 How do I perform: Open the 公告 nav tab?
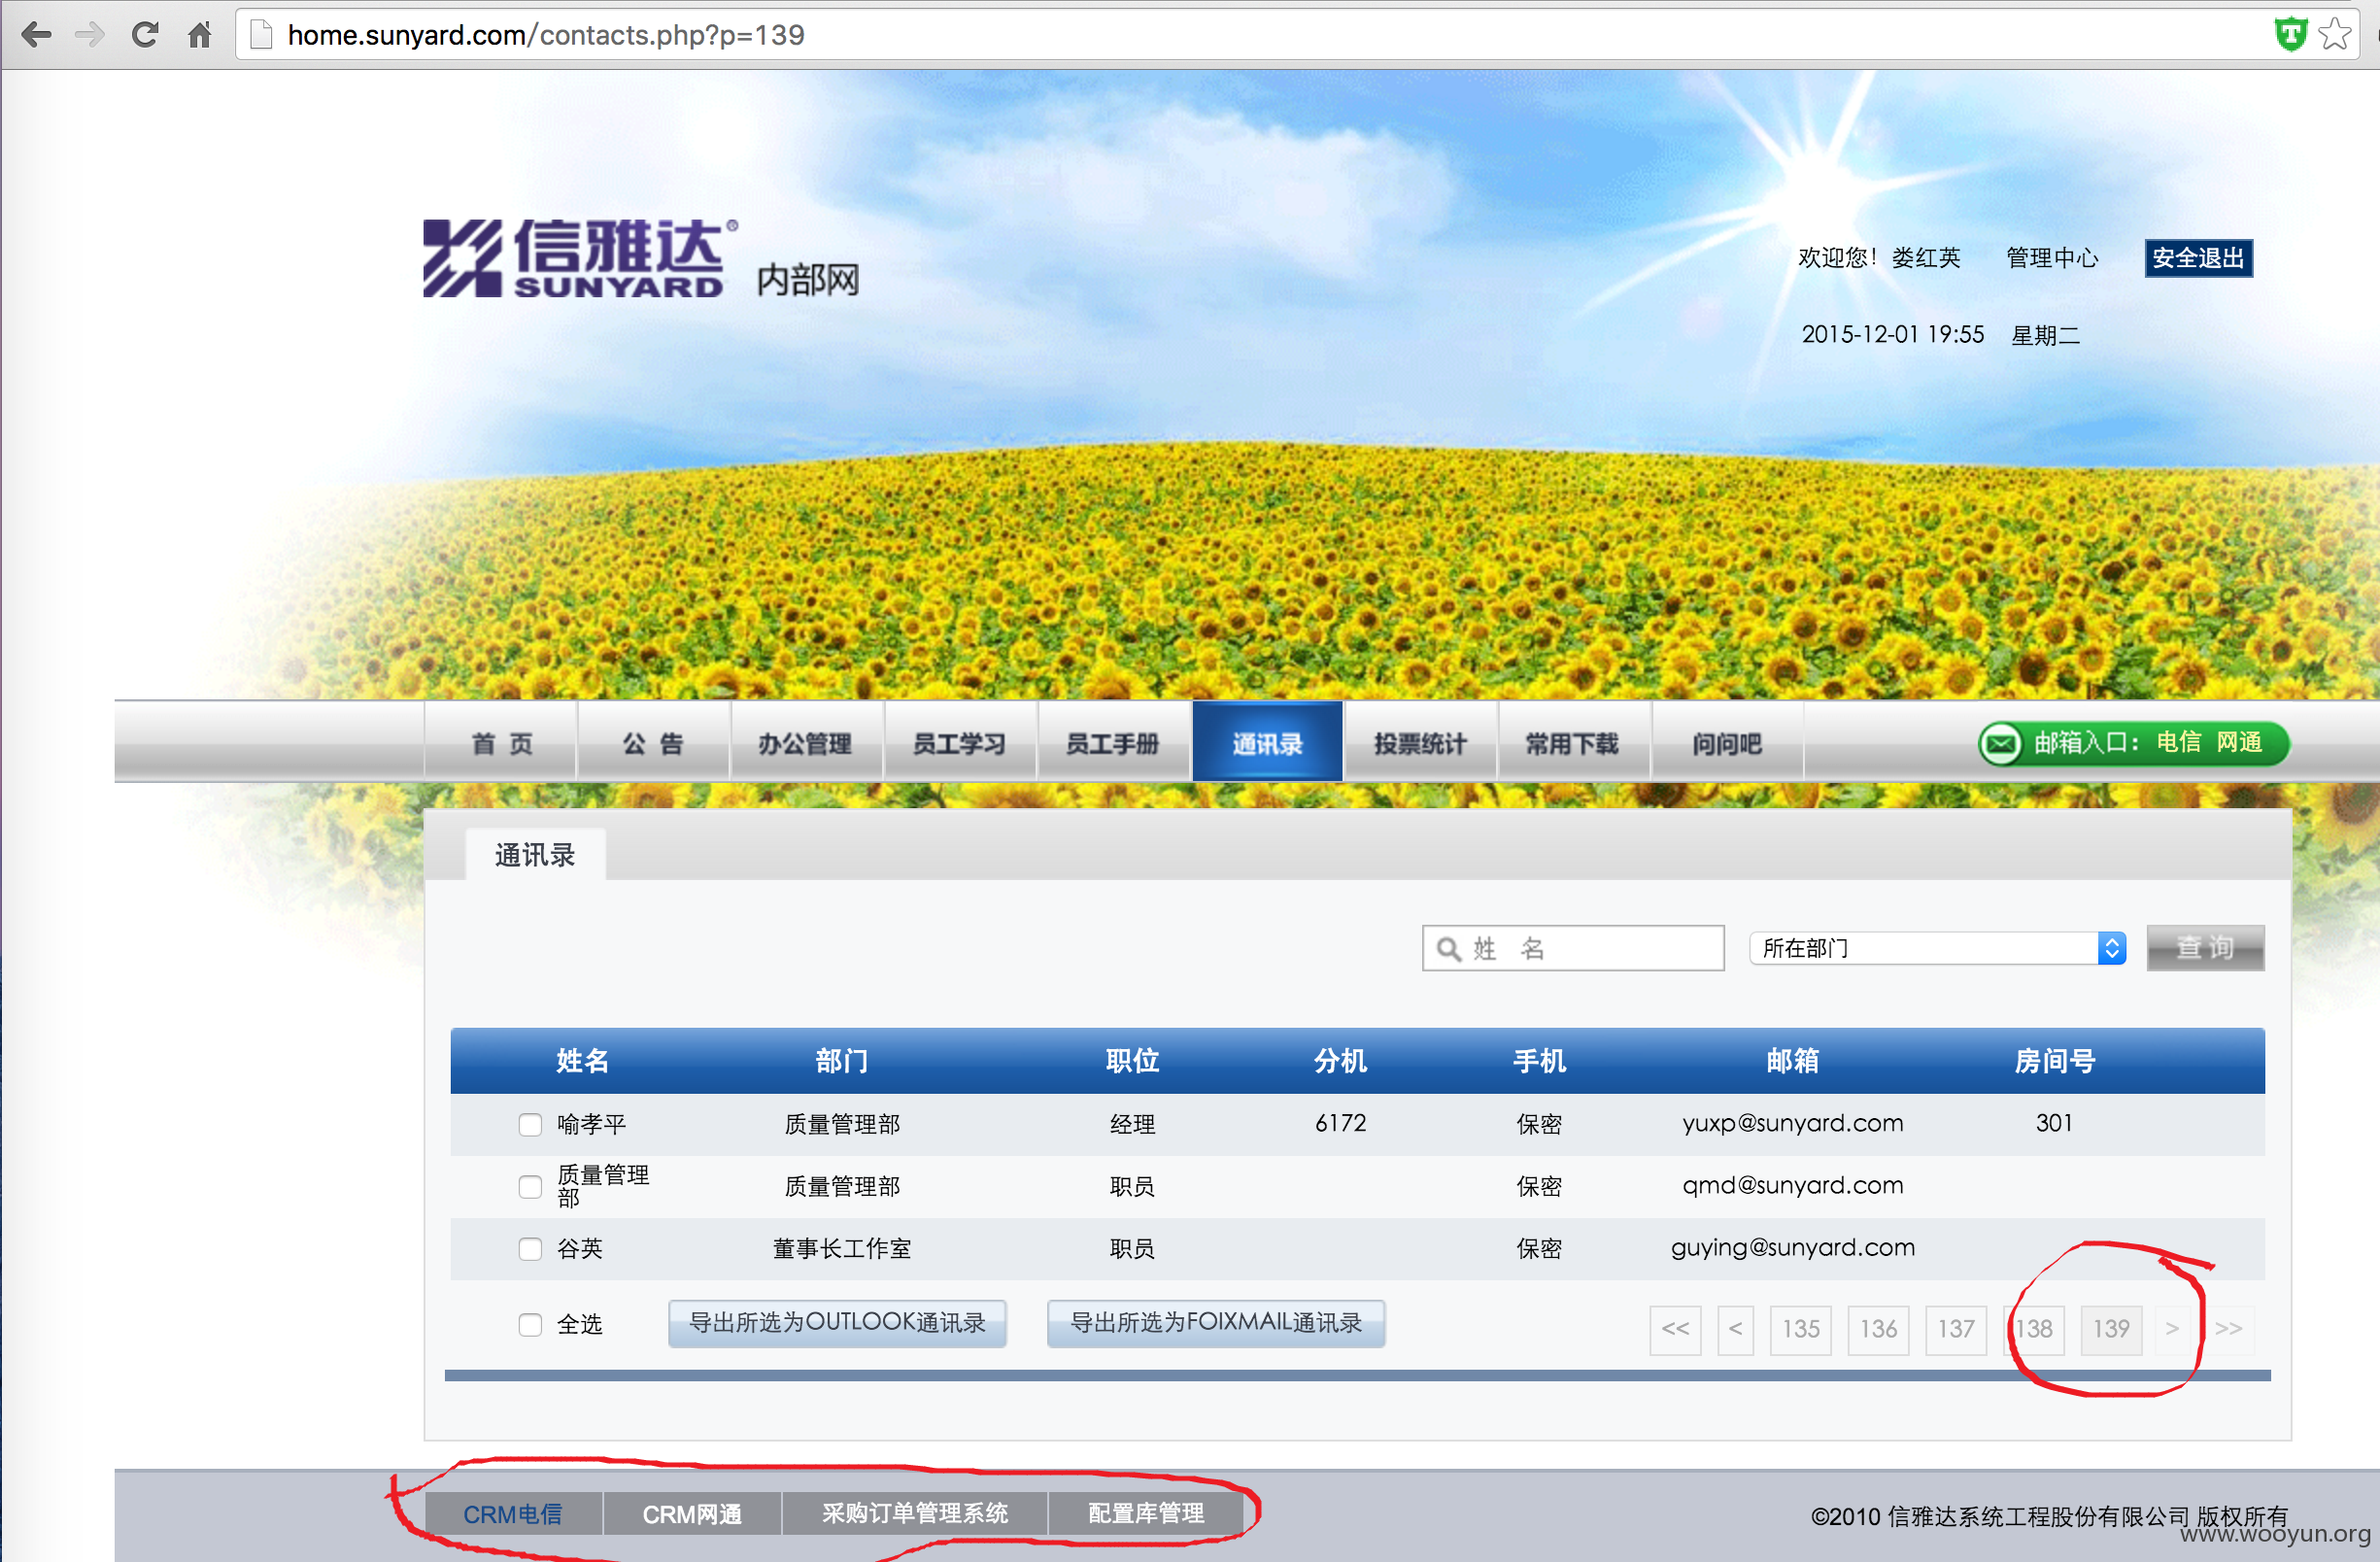[x=653, y=743]
